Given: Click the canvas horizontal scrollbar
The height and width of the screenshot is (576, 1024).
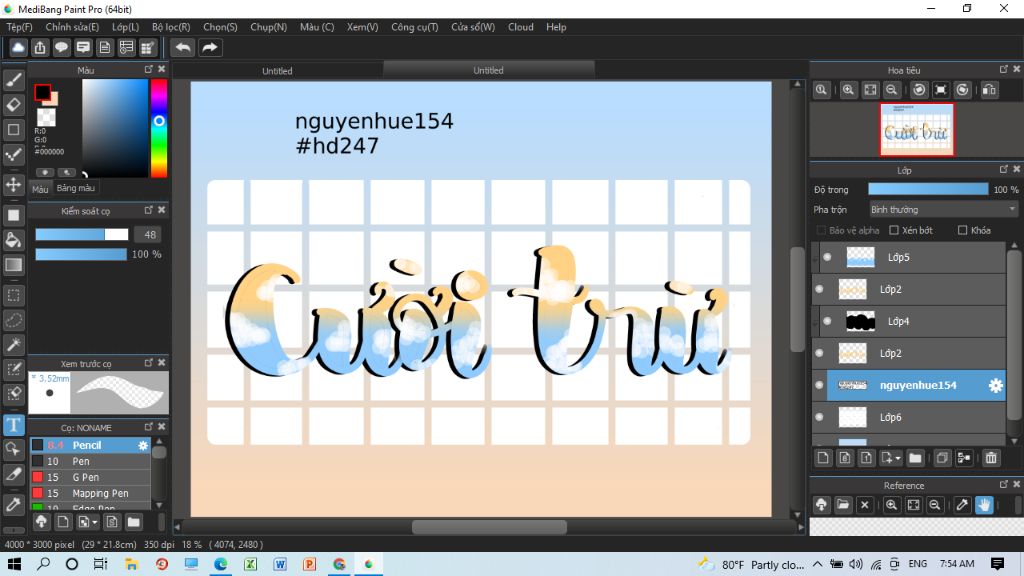Looking at the screenshot, I should [x=488, y=527].
